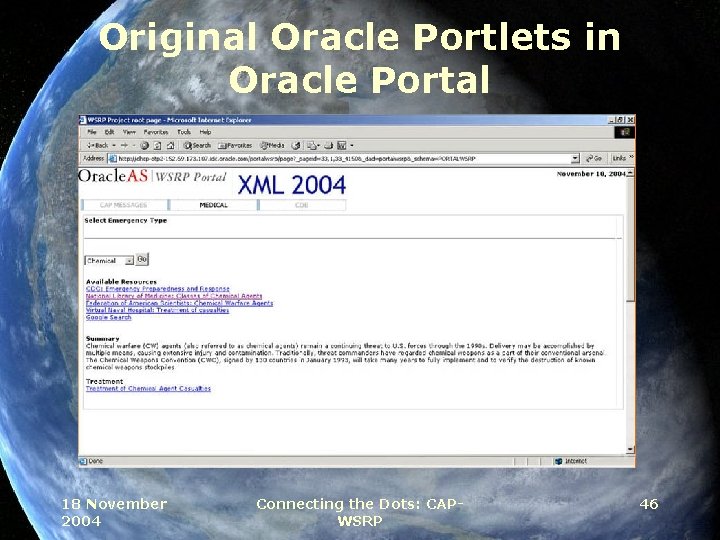The width and height of the screenshot is (720, 540).
Task: Click the Internet zone status icon
Action: point(558,461)
